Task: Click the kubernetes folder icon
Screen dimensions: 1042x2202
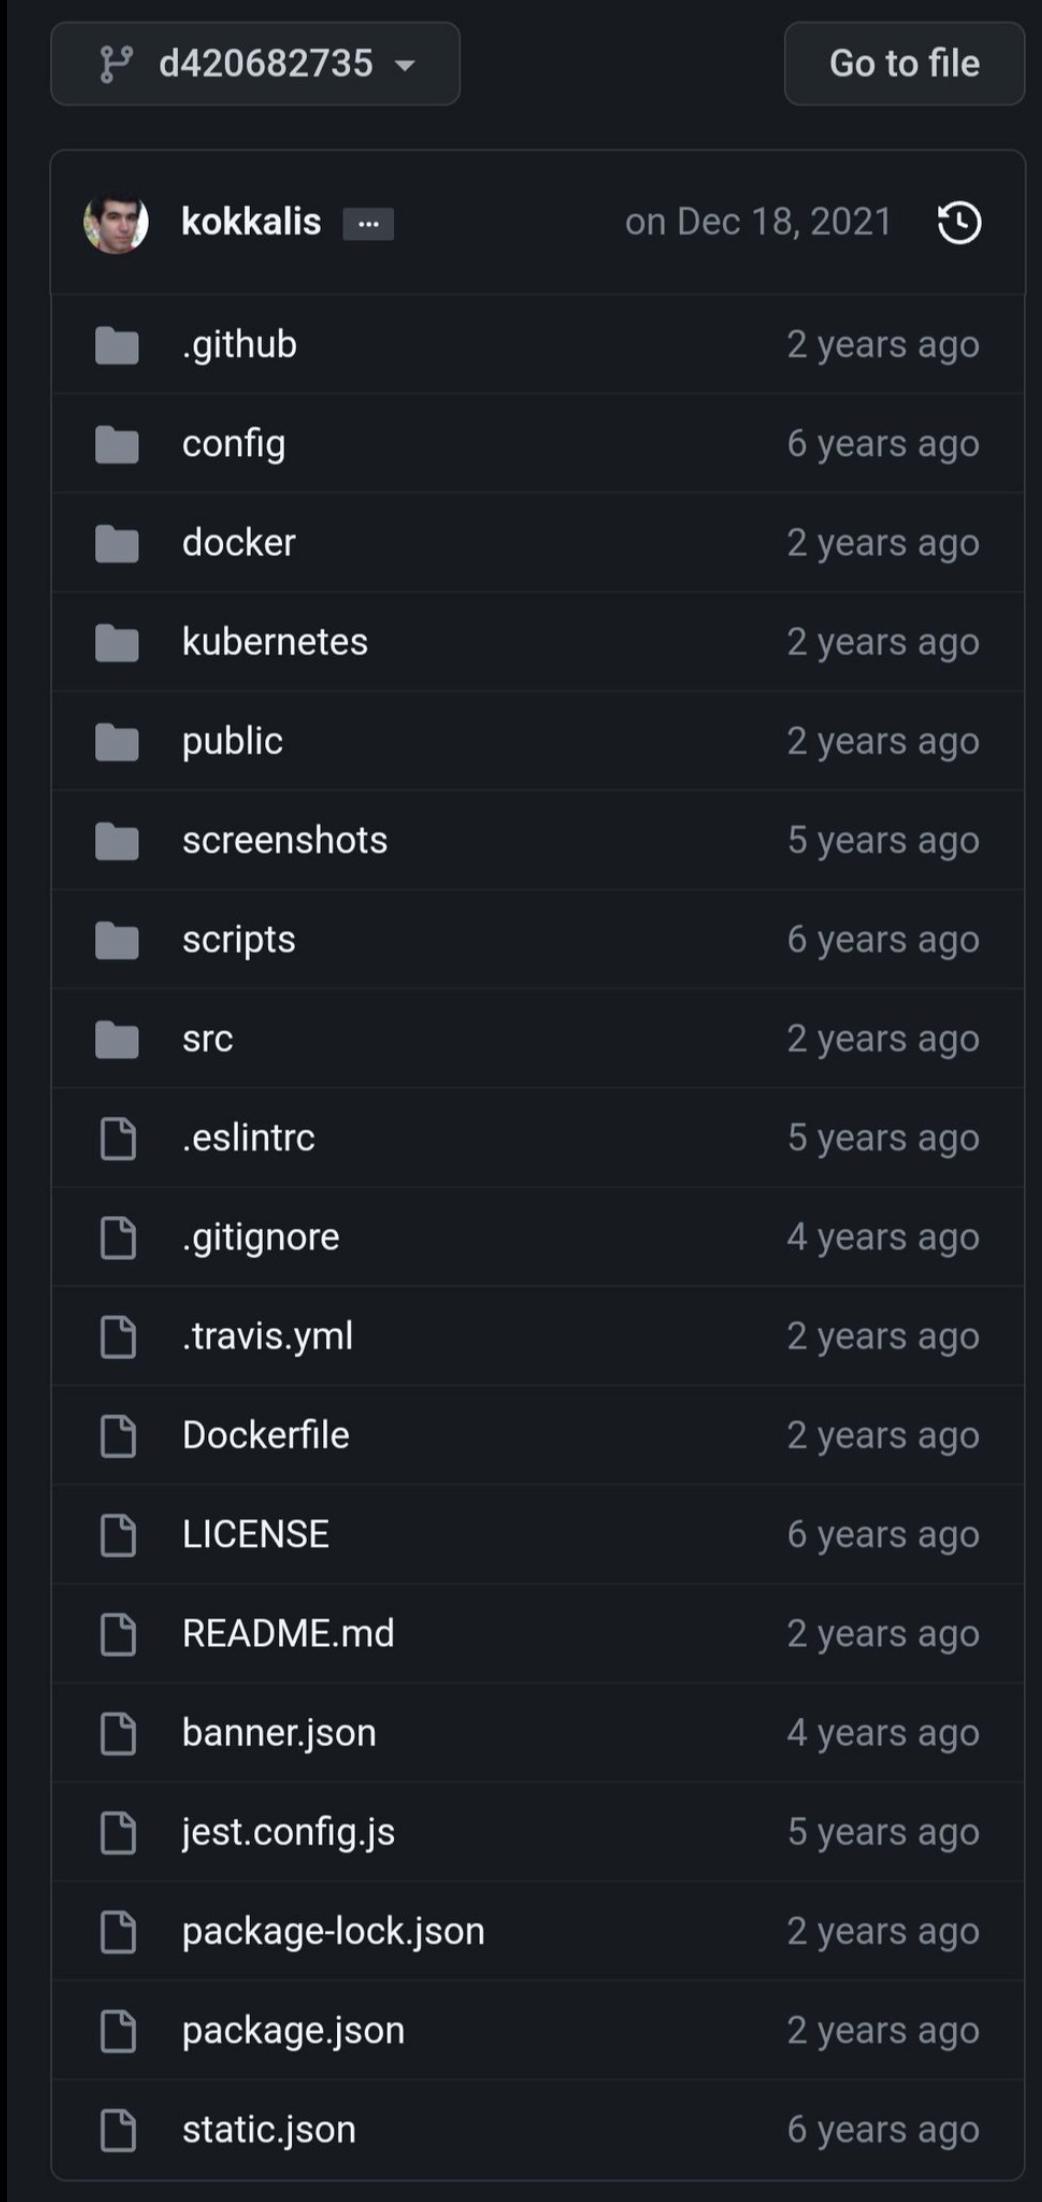Action: click(117, 642)
